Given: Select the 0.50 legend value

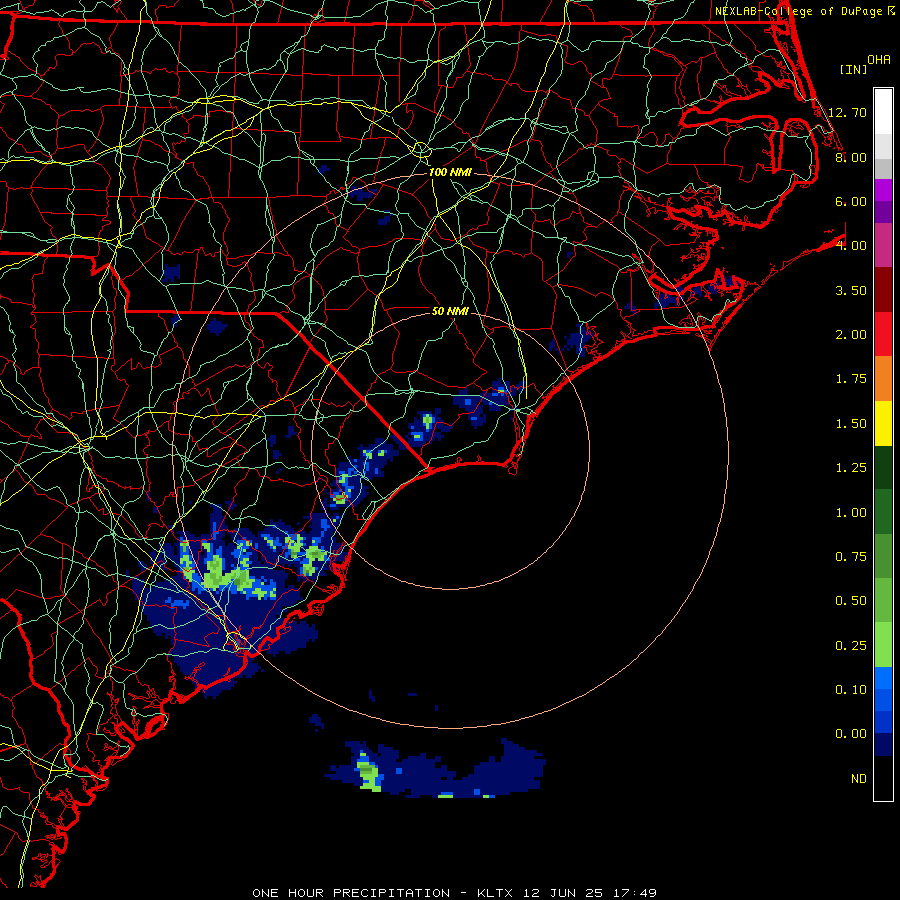Looking at the screenshot, I should [x=850, y=601].
